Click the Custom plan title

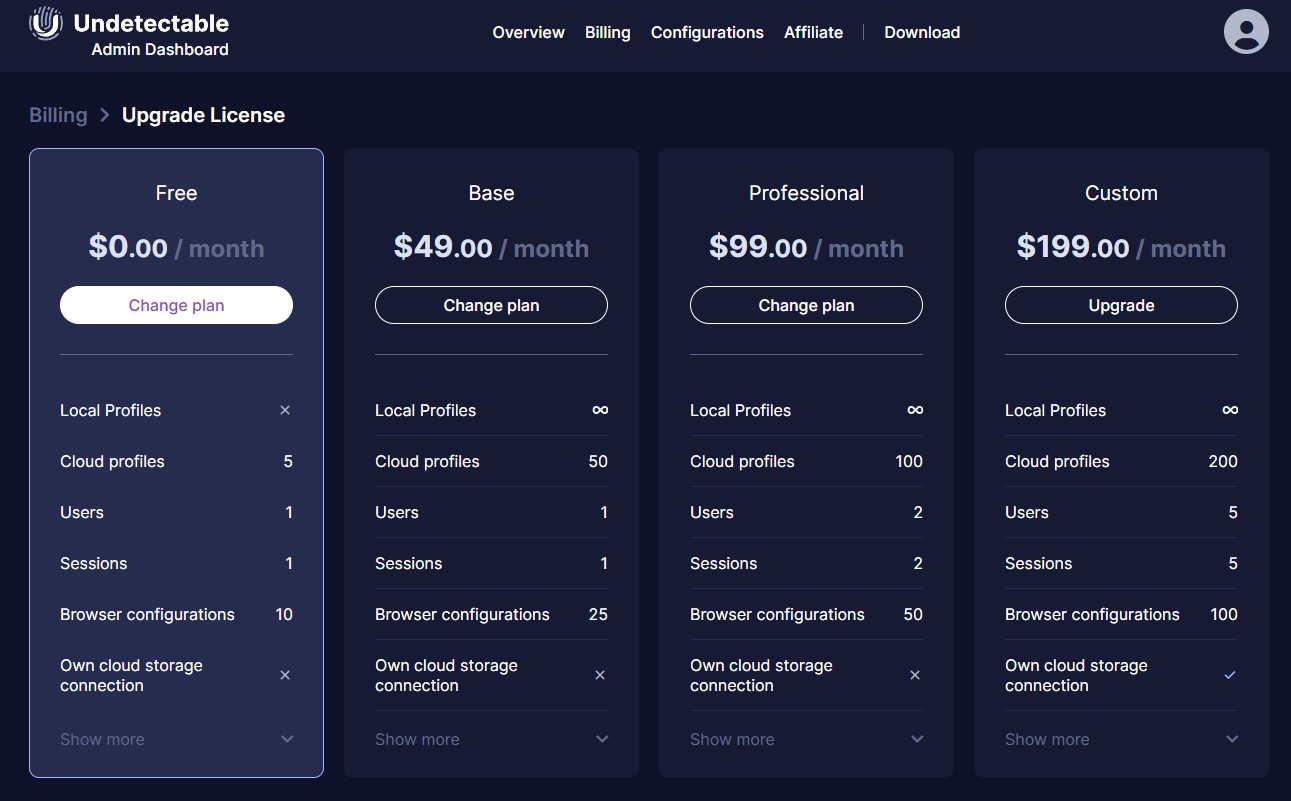click(x=1121, y=193)
